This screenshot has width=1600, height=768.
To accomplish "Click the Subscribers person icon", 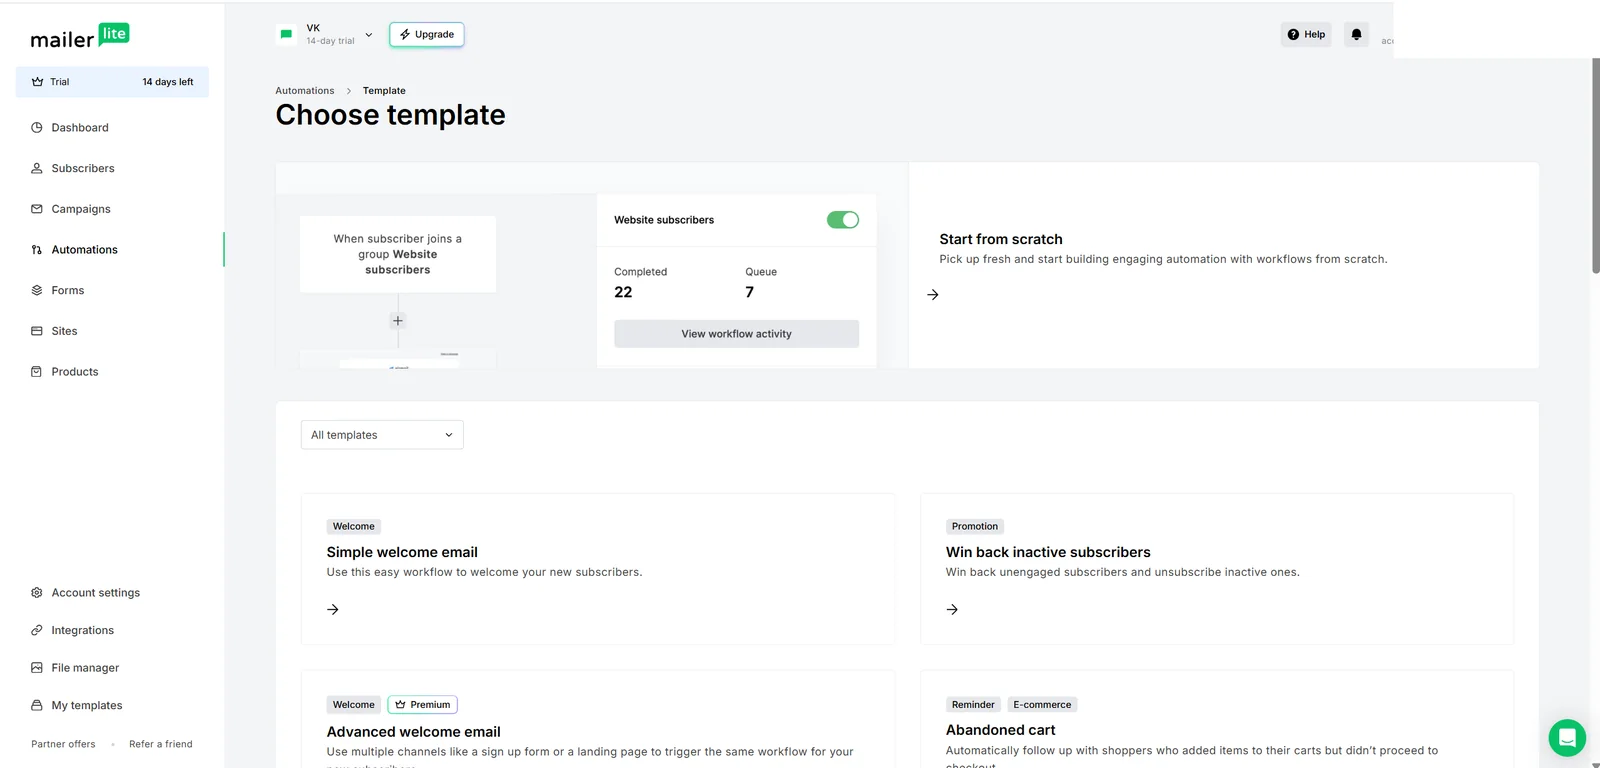I will click(x=37, y=168).
